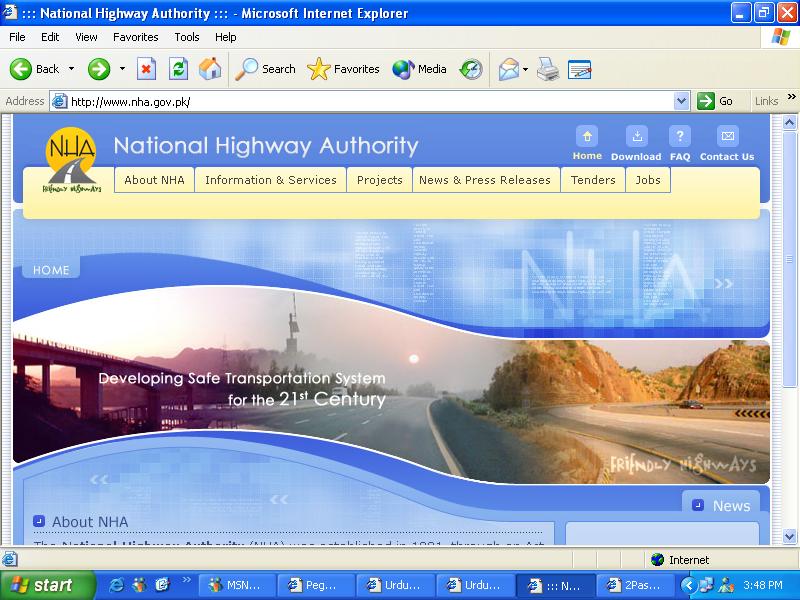Refresh the page with green arrows icon

click(x=178, y=69)
